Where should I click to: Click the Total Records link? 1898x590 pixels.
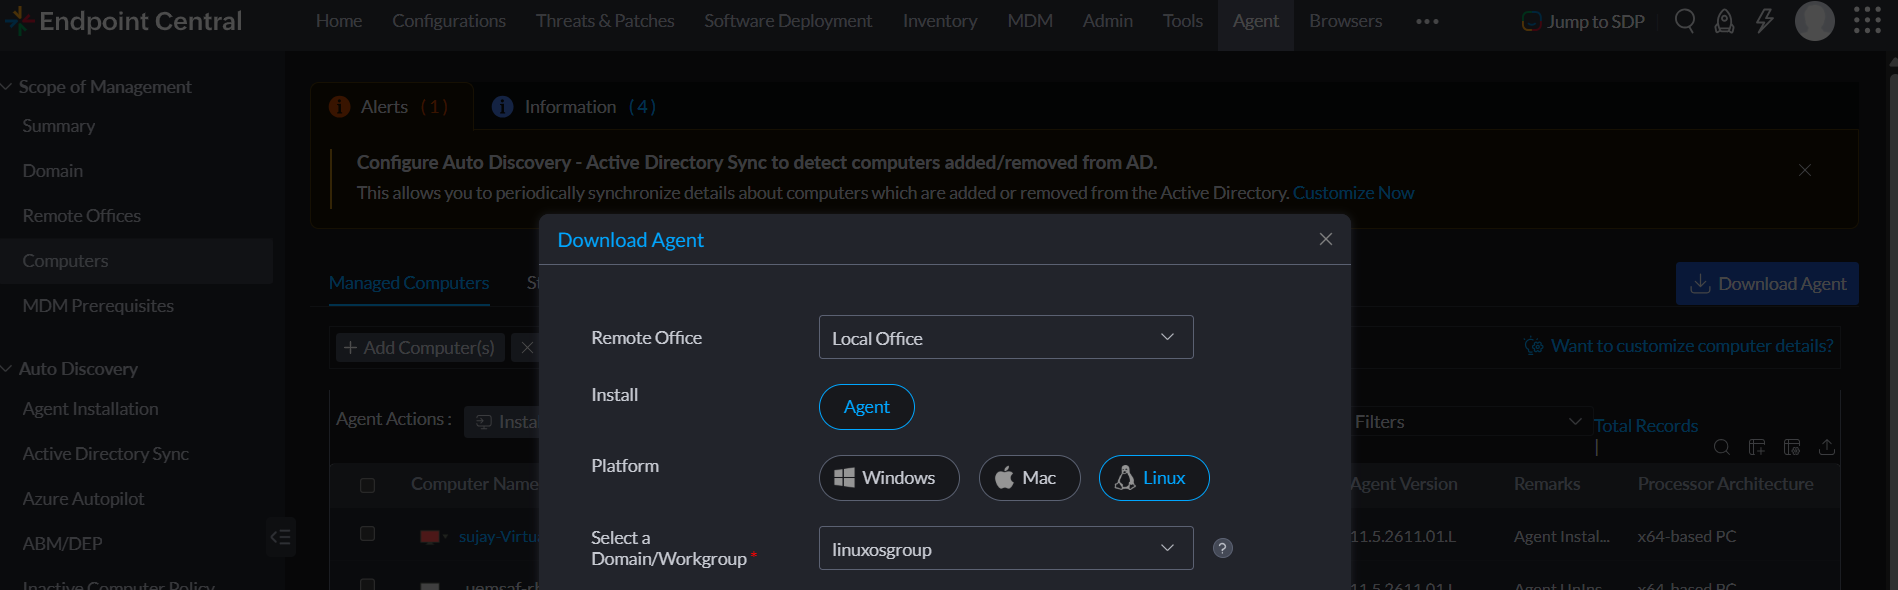coord(1646,426)
